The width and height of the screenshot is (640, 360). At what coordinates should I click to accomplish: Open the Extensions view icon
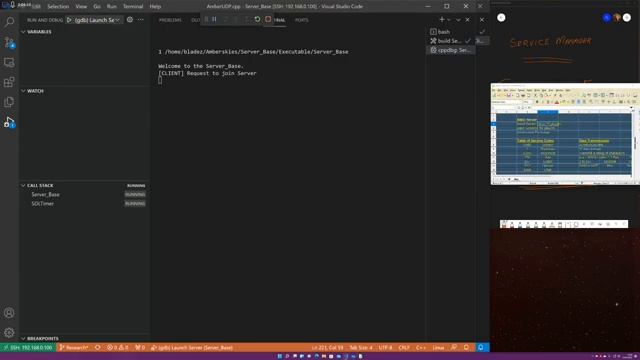(9, 82)
